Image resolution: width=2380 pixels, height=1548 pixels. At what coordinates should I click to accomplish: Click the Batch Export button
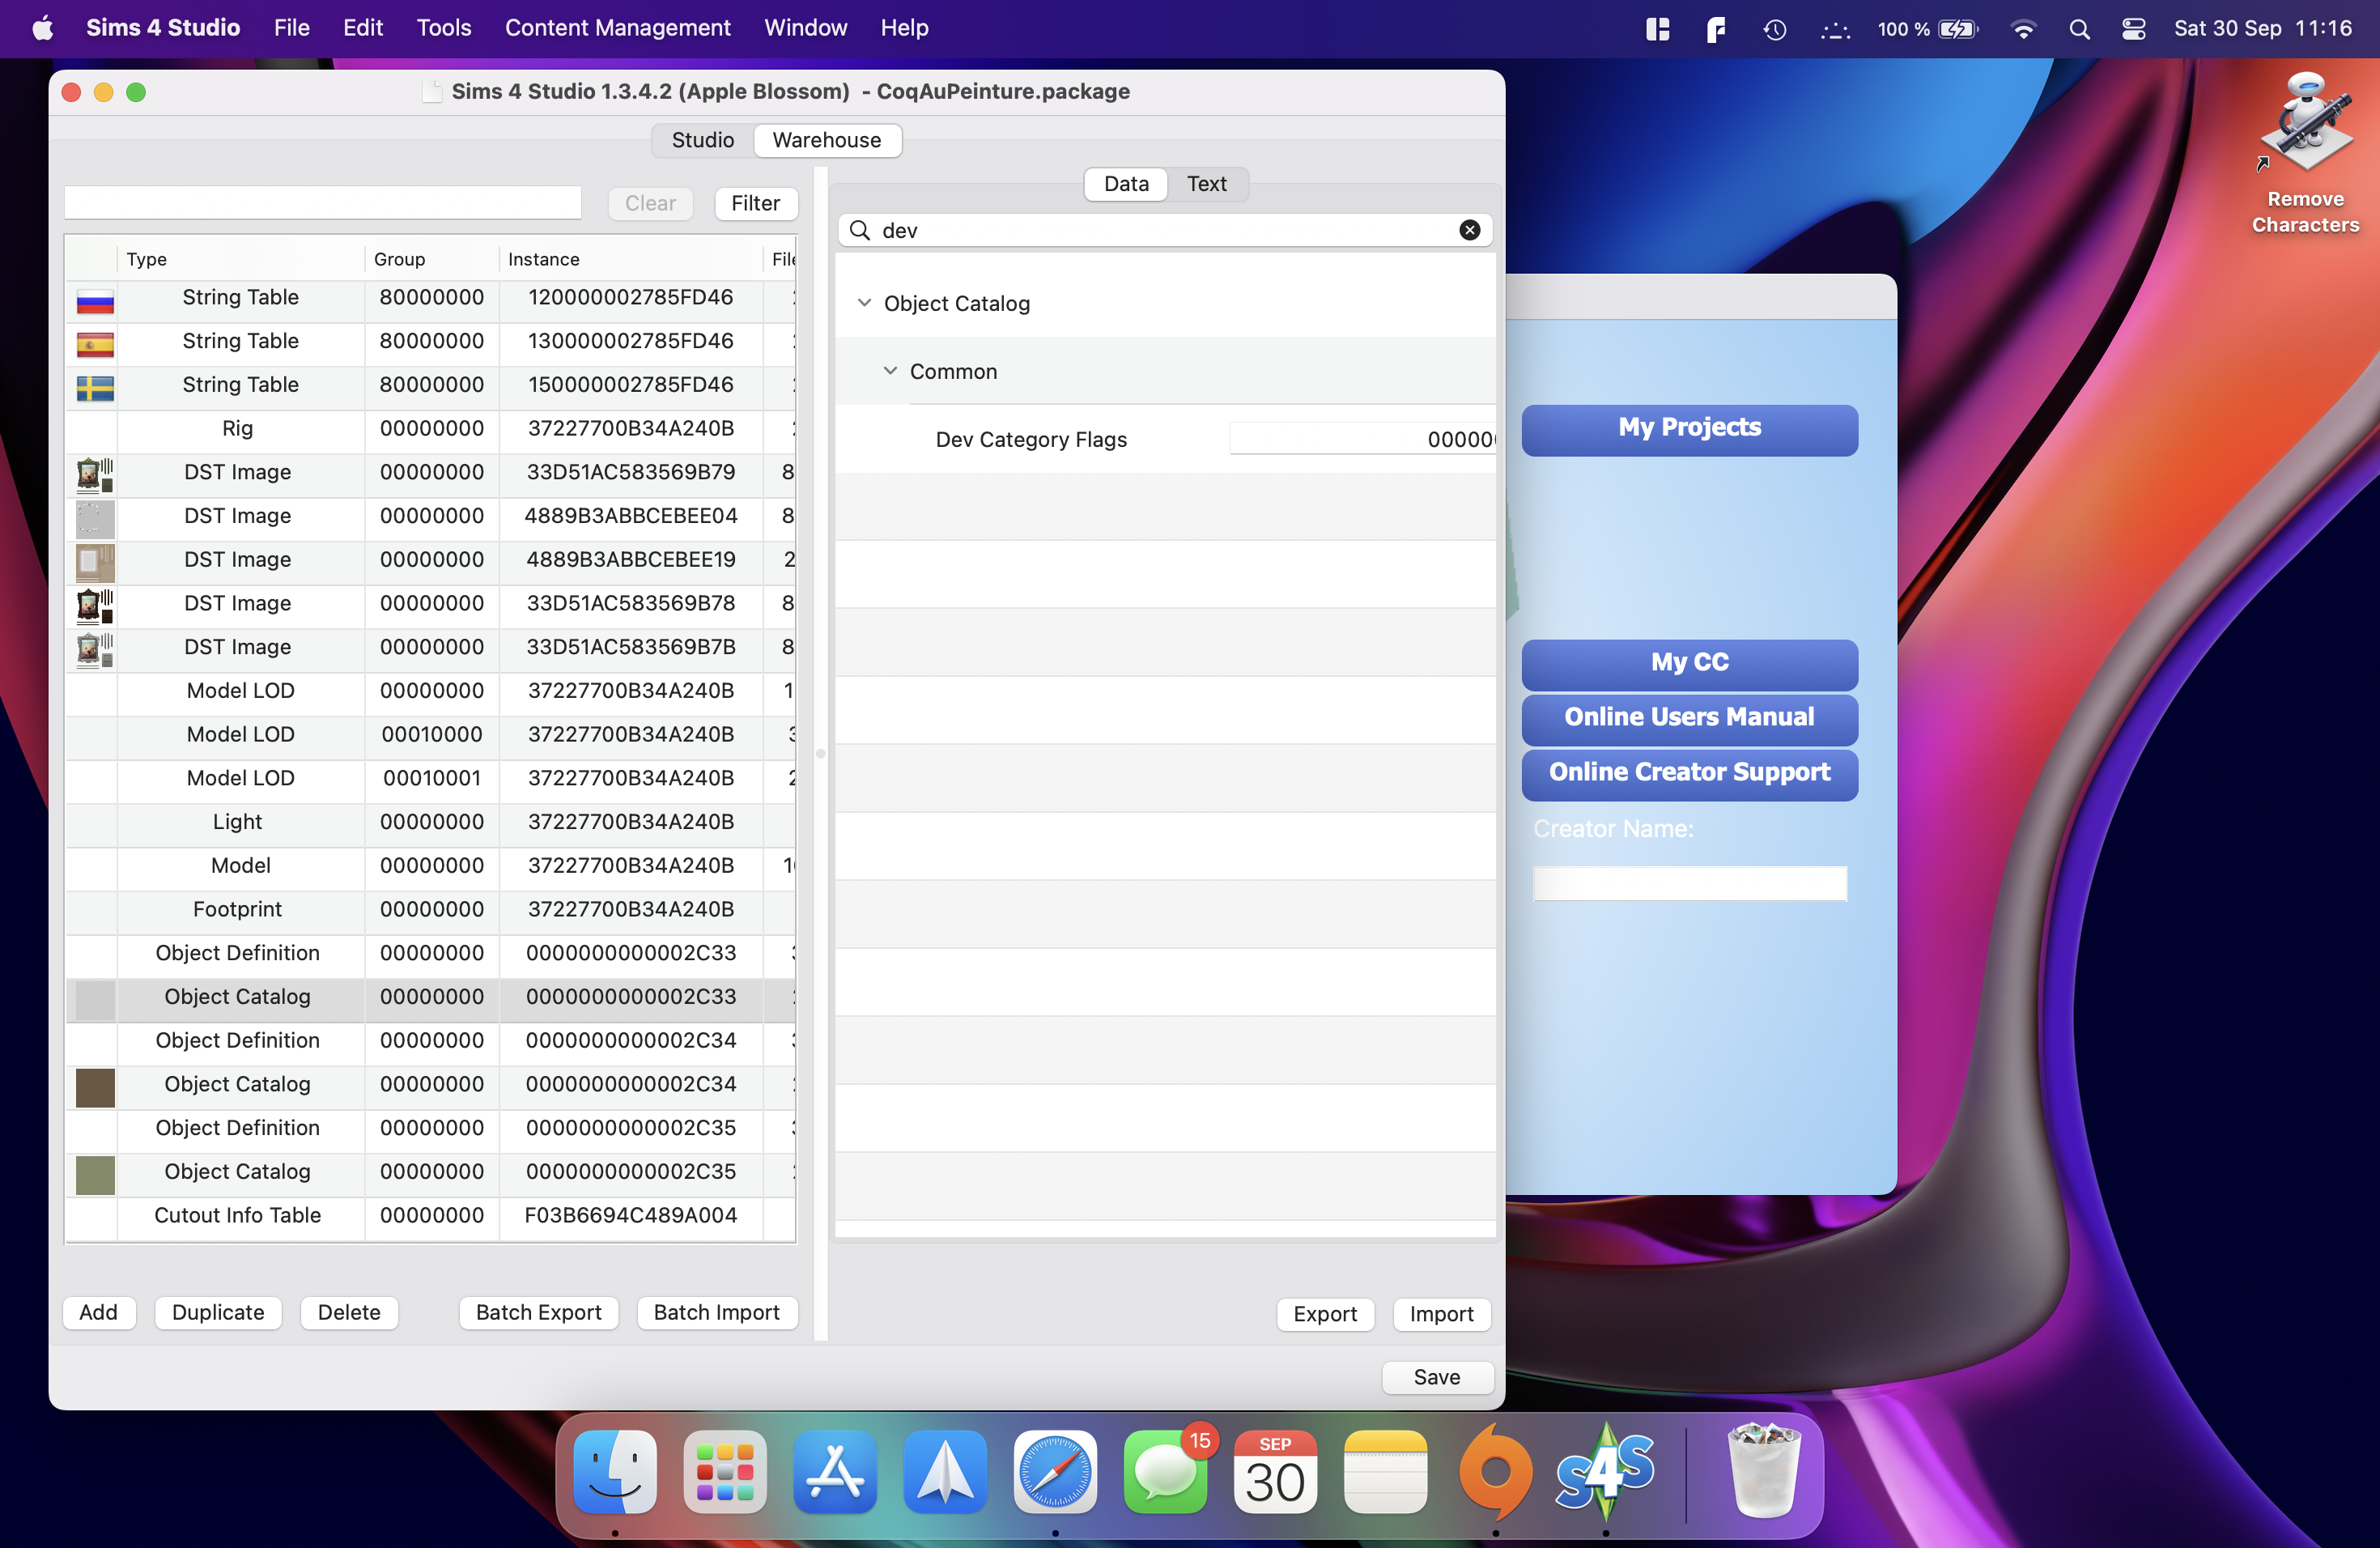538,1312
